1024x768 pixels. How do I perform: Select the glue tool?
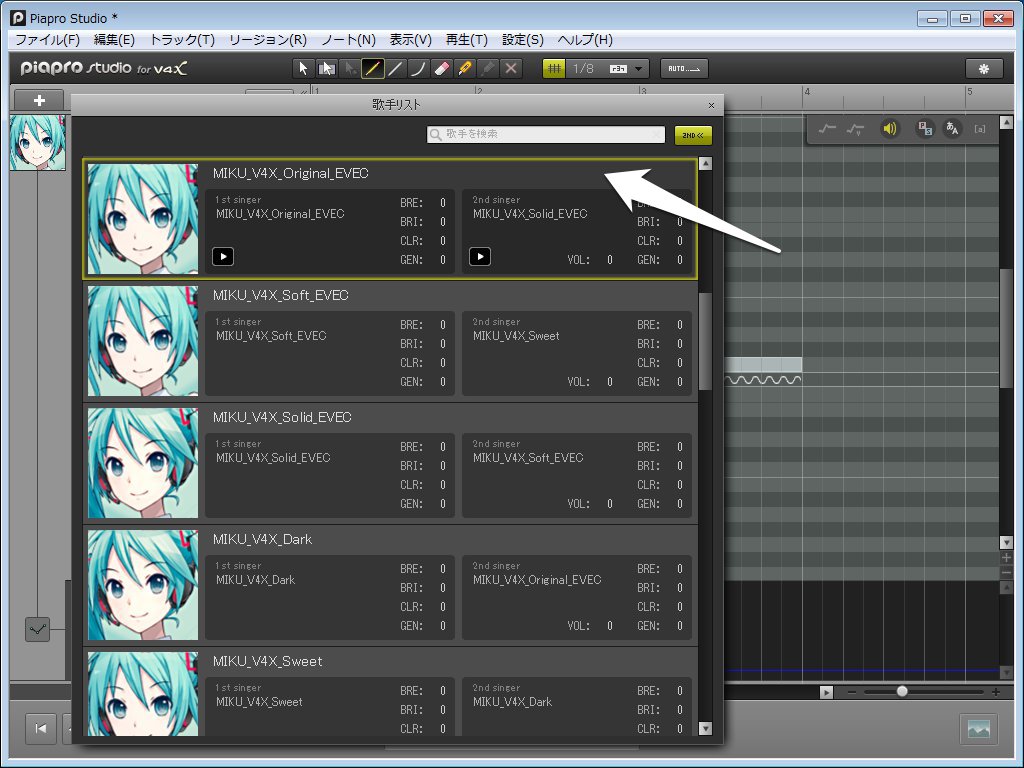[488, 69]
